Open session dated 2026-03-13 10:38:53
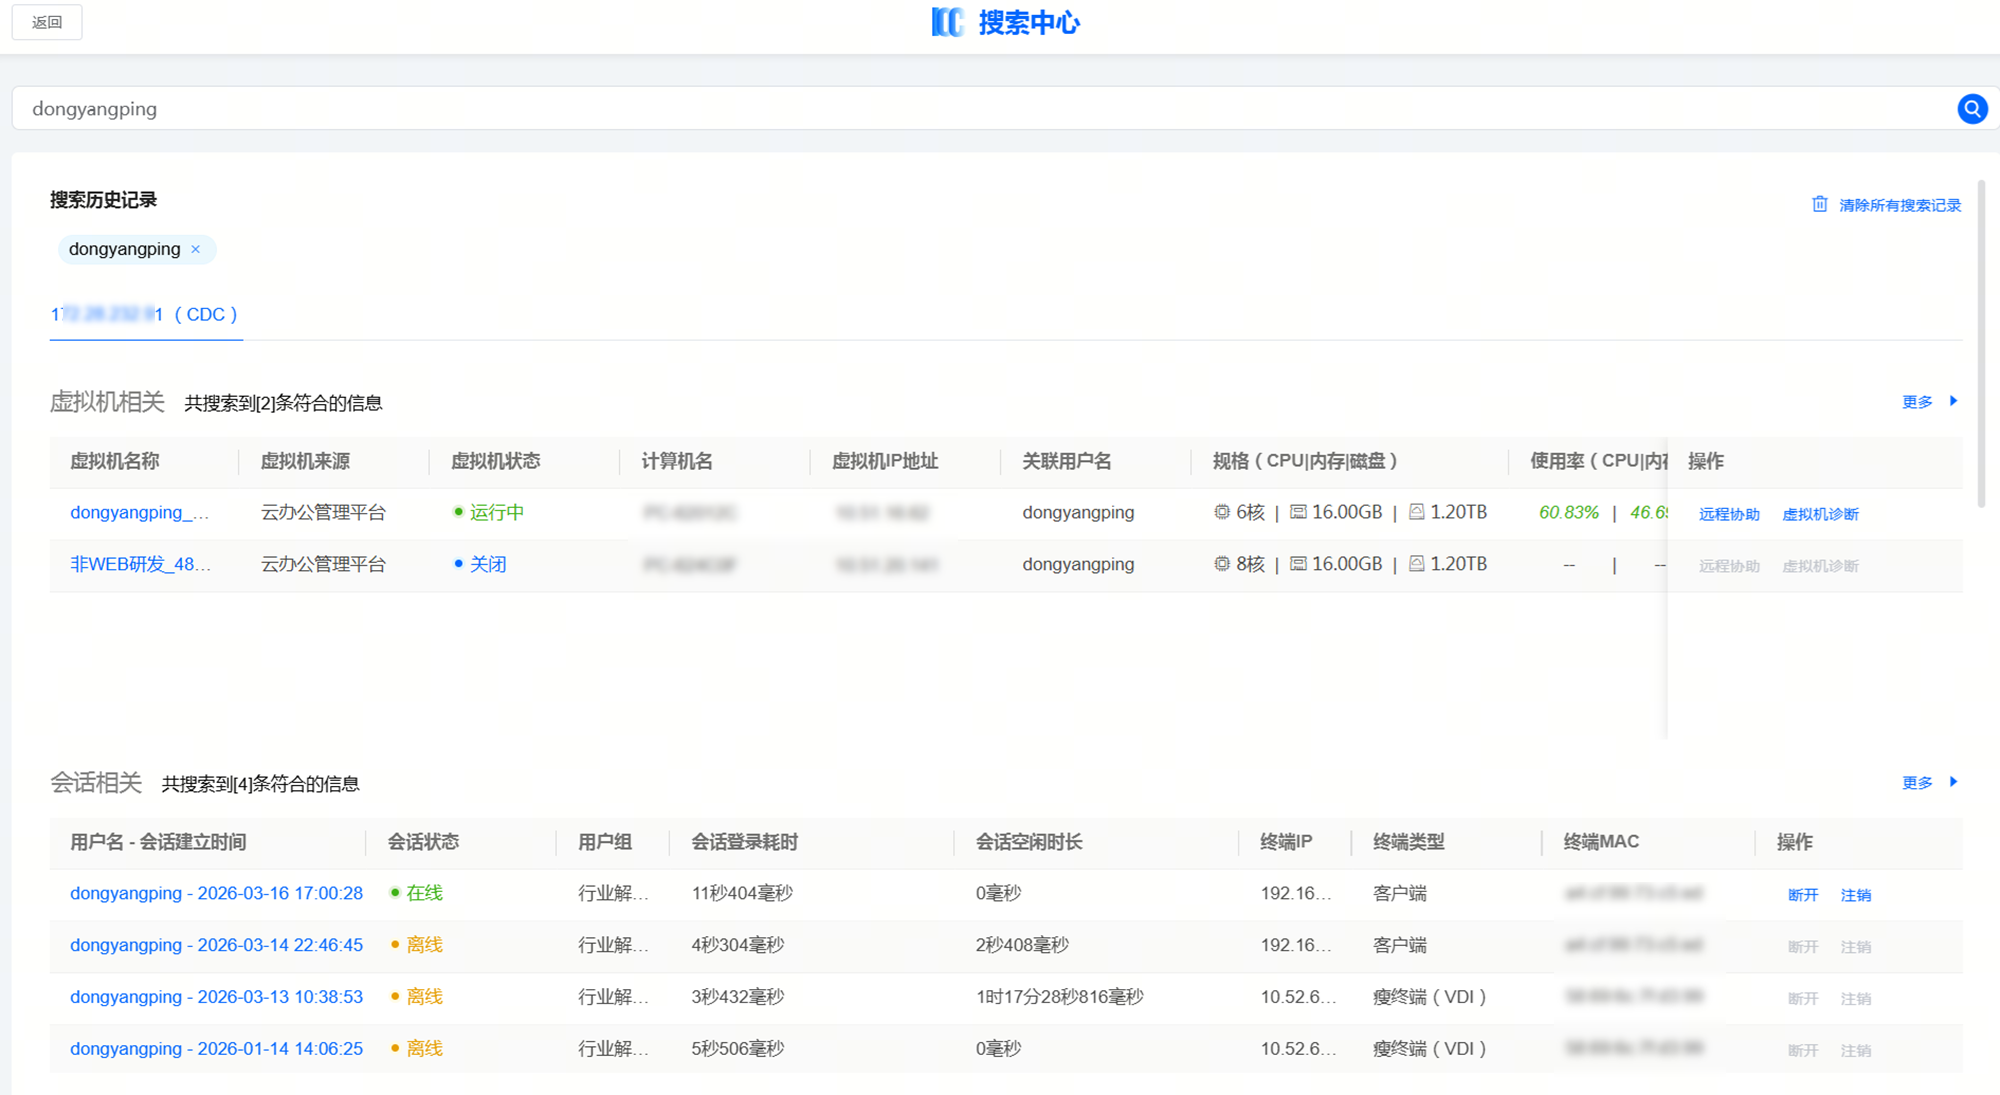2000x1095 pixels. click(x=216, y=997)
